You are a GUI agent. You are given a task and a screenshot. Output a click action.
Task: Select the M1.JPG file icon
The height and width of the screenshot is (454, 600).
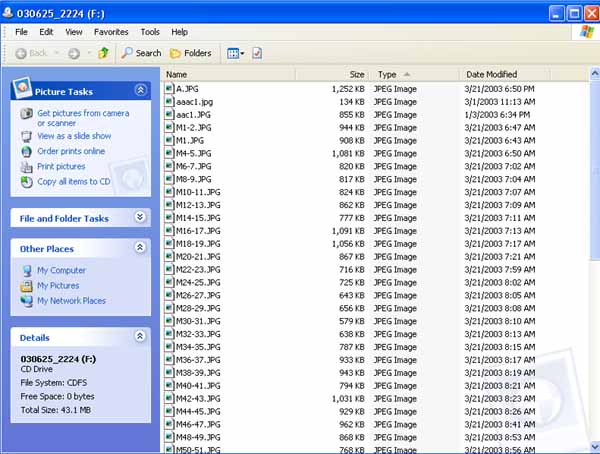point(169,140)
